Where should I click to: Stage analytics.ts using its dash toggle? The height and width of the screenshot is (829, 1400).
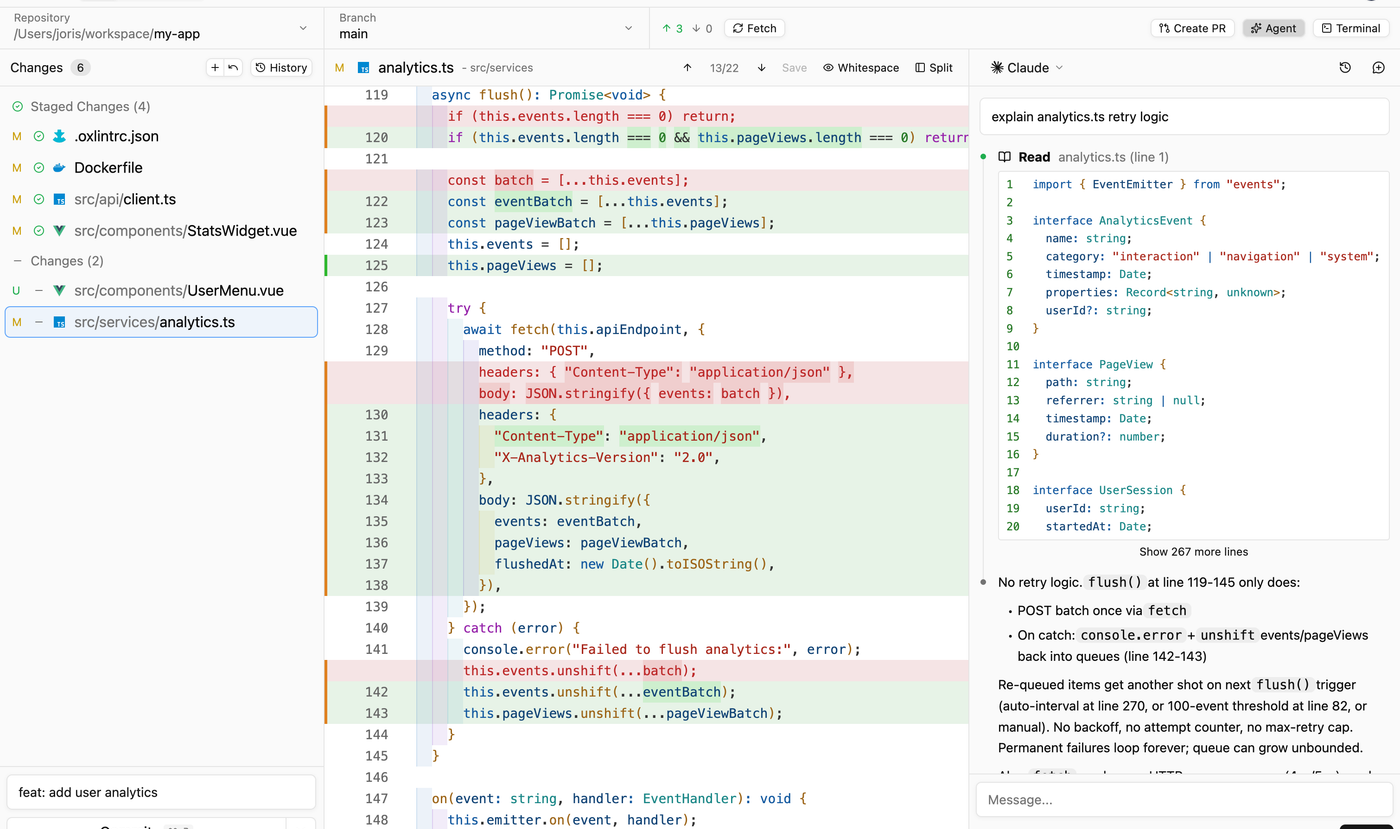[39, 322]
